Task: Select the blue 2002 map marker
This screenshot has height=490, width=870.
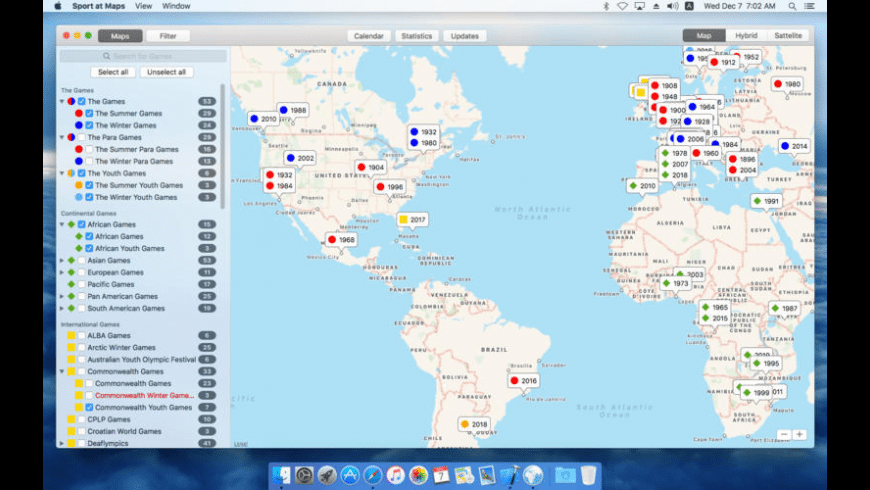Action: coord(300,158)
